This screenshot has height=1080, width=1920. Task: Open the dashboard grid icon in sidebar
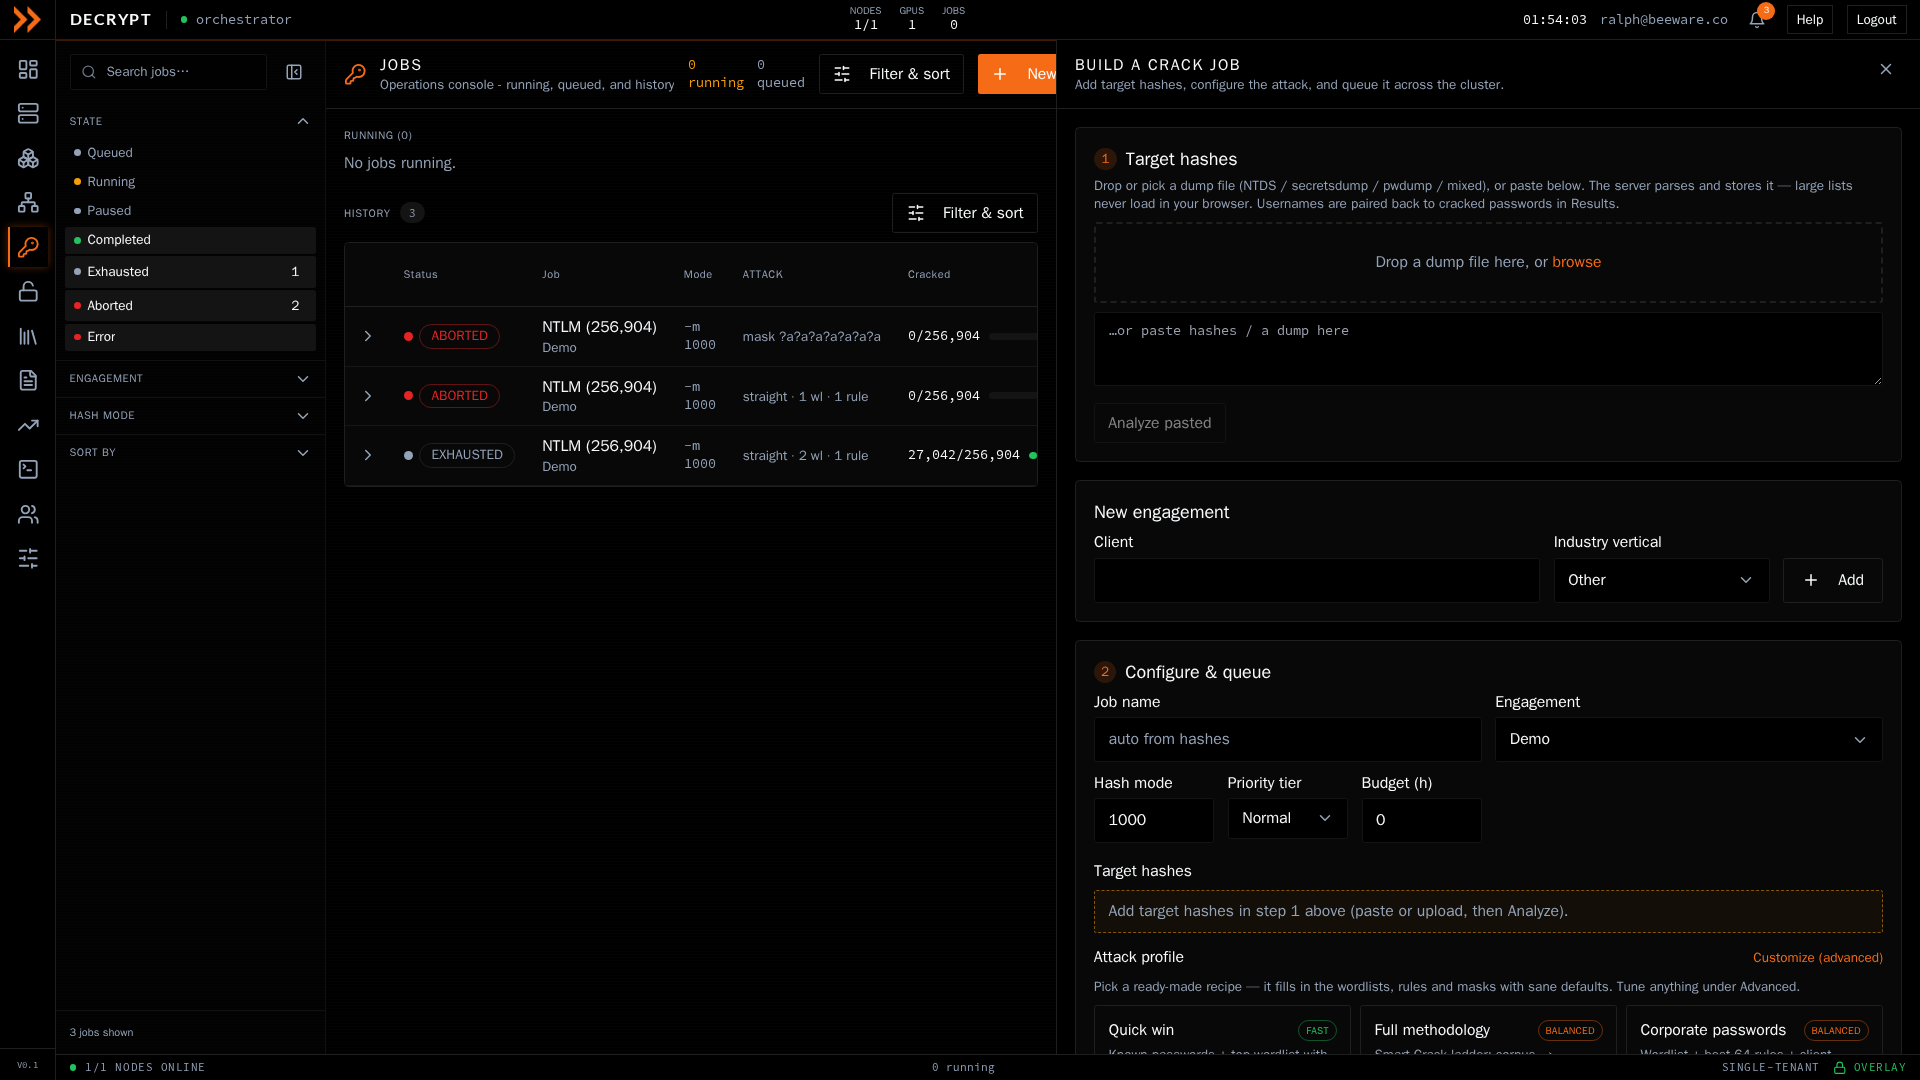(x=28, y=69)
